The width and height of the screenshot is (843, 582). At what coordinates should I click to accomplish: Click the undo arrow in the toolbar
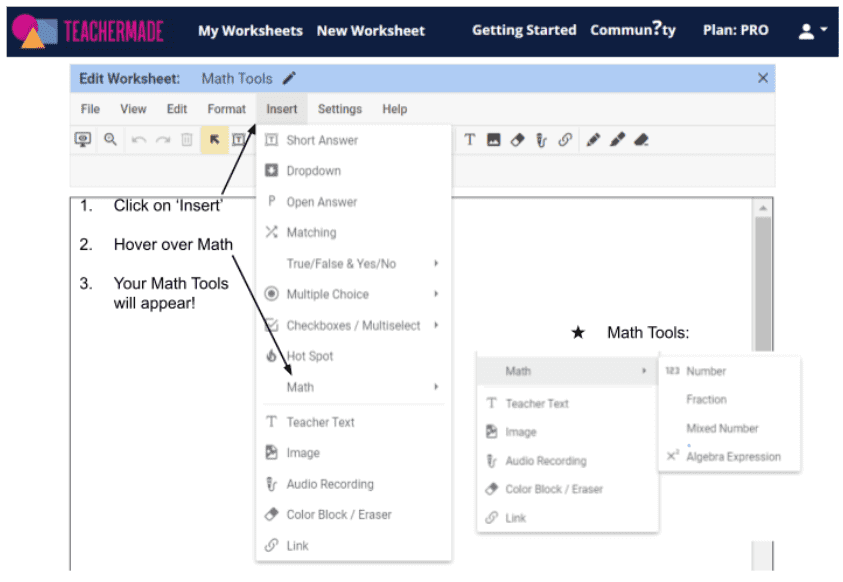coord(139,140)
